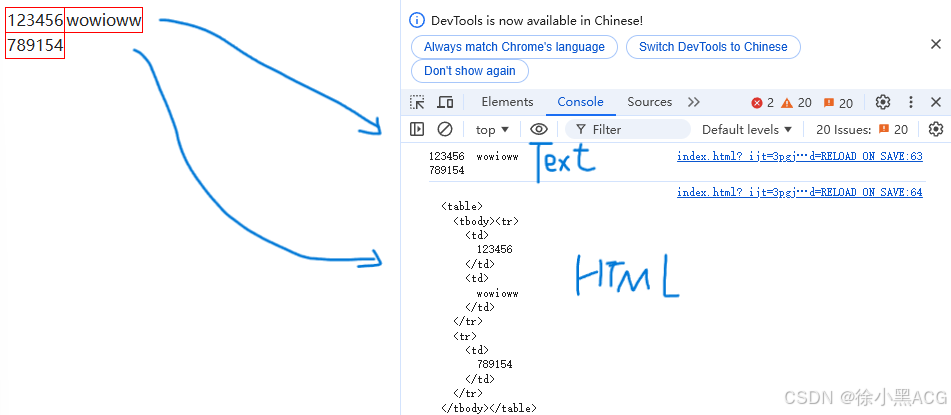Screen dimensions: 951x415
Task: Click the Don't show again button
Action: [x=470, y=70]
